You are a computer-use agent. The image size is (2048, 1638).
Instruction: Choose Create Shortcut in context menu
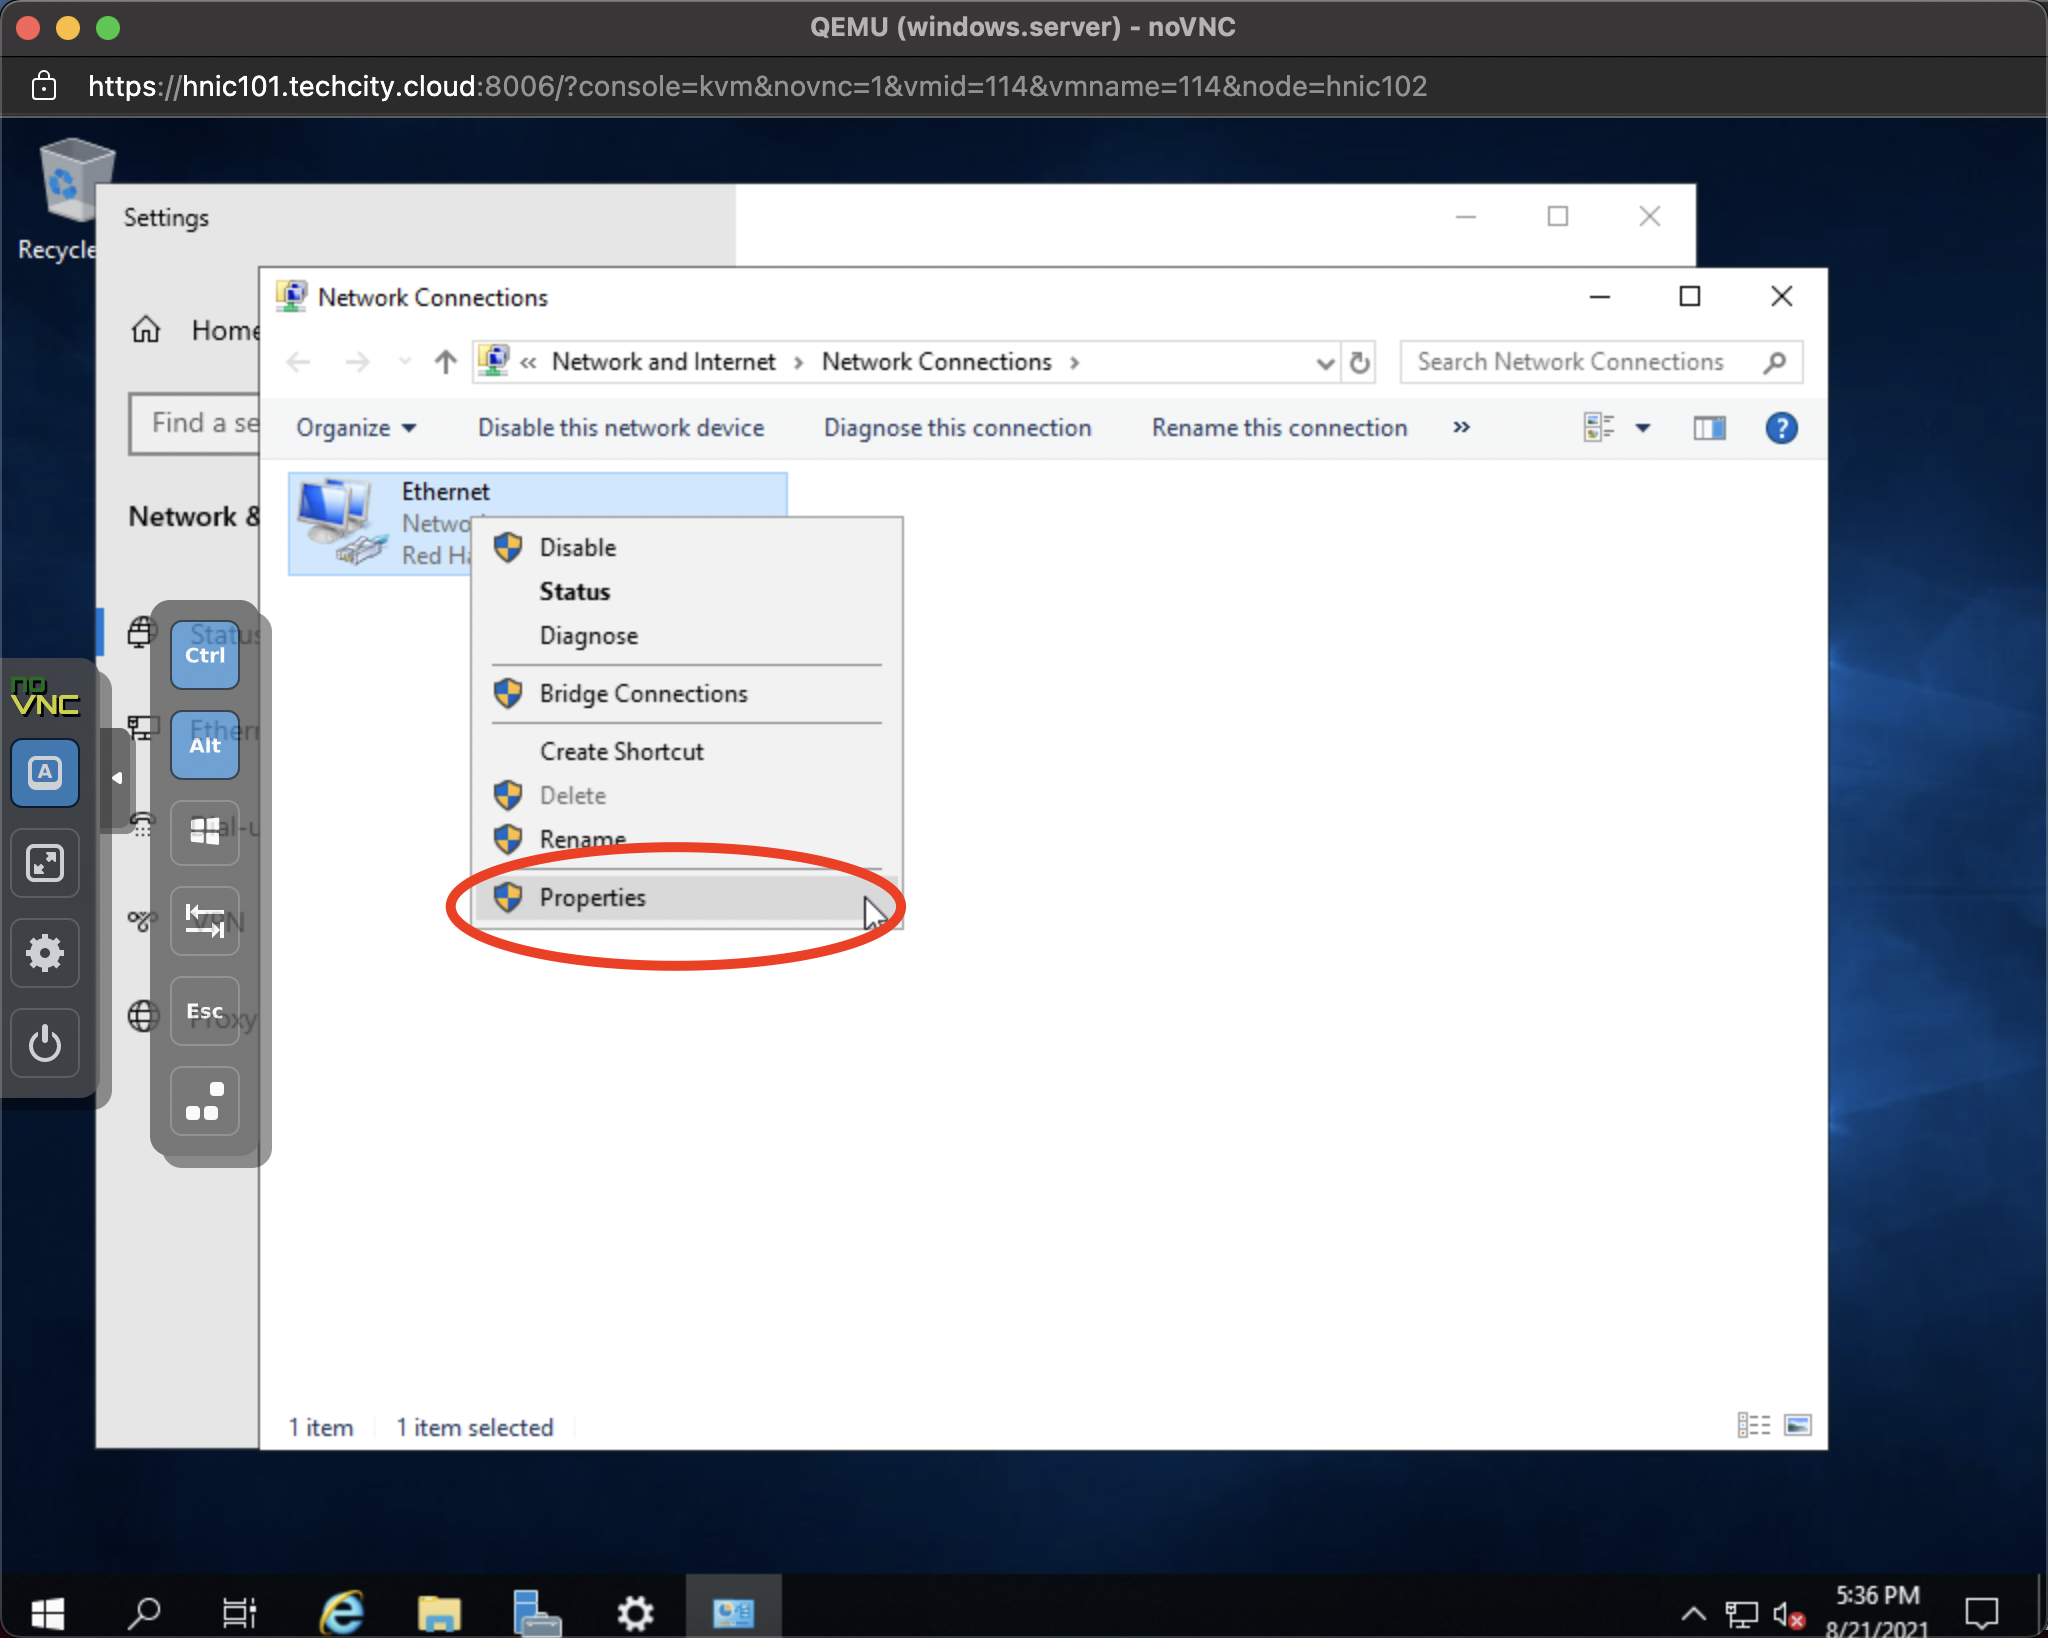pyautogui.click(x=688, y=751)
